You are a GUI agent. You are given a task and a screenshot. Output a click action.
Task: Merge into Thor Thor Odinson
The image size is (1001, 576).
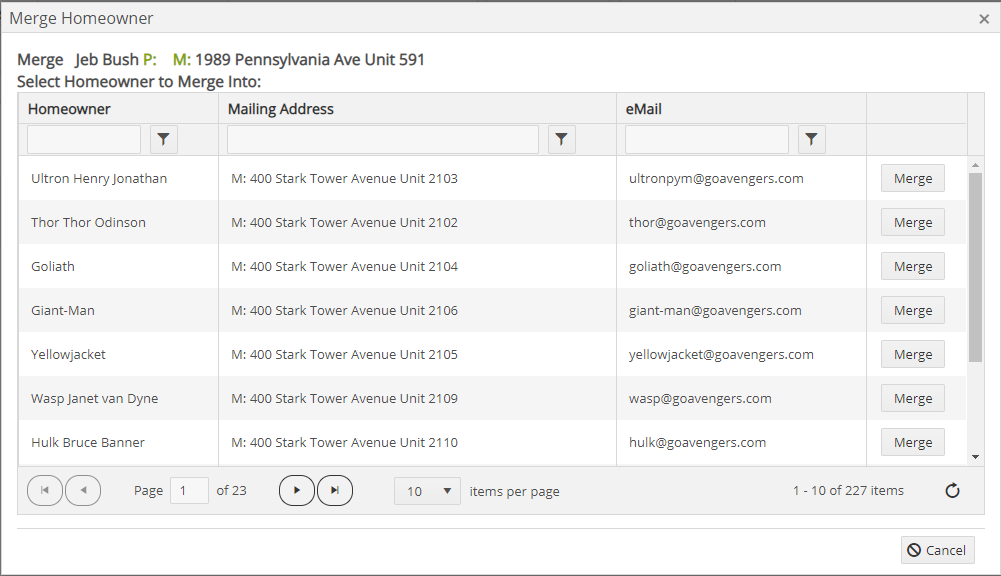coord(912,223)
